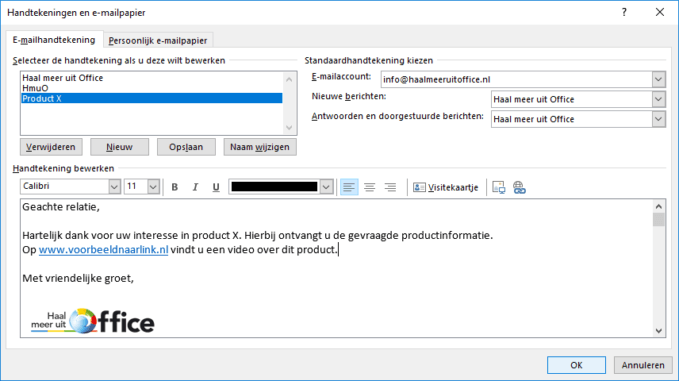
Task: Click the insert hyperlink icon
Action: pos(519,187)
